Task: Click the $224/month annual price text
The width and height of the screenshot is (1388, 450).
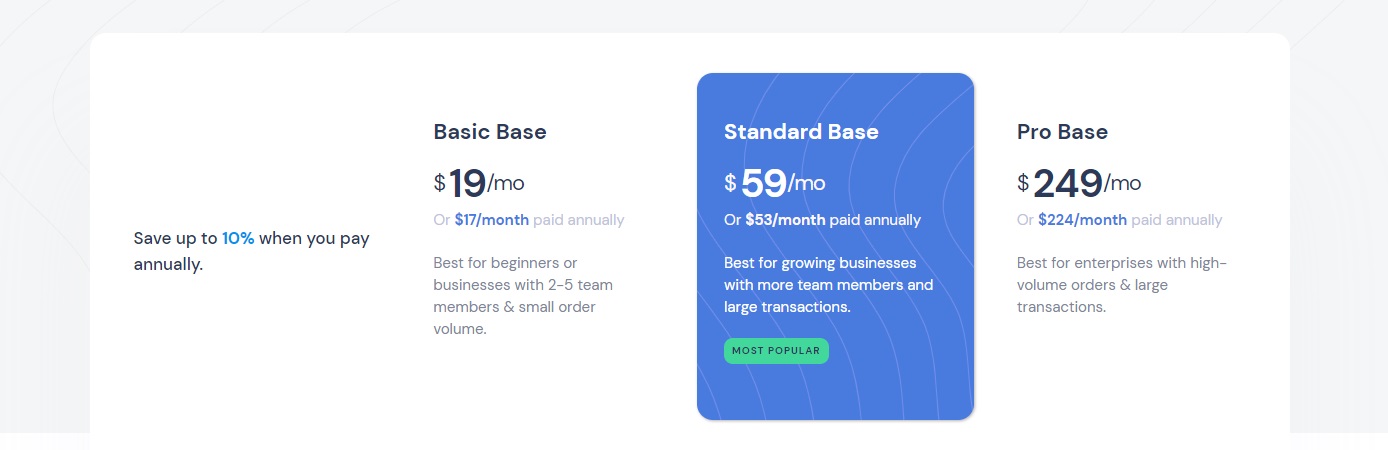Action: 1082,220
